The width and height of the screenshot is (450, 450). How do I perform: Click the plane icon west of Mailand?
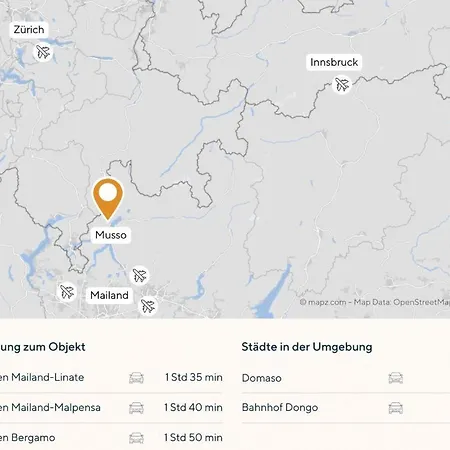(67, 292)
